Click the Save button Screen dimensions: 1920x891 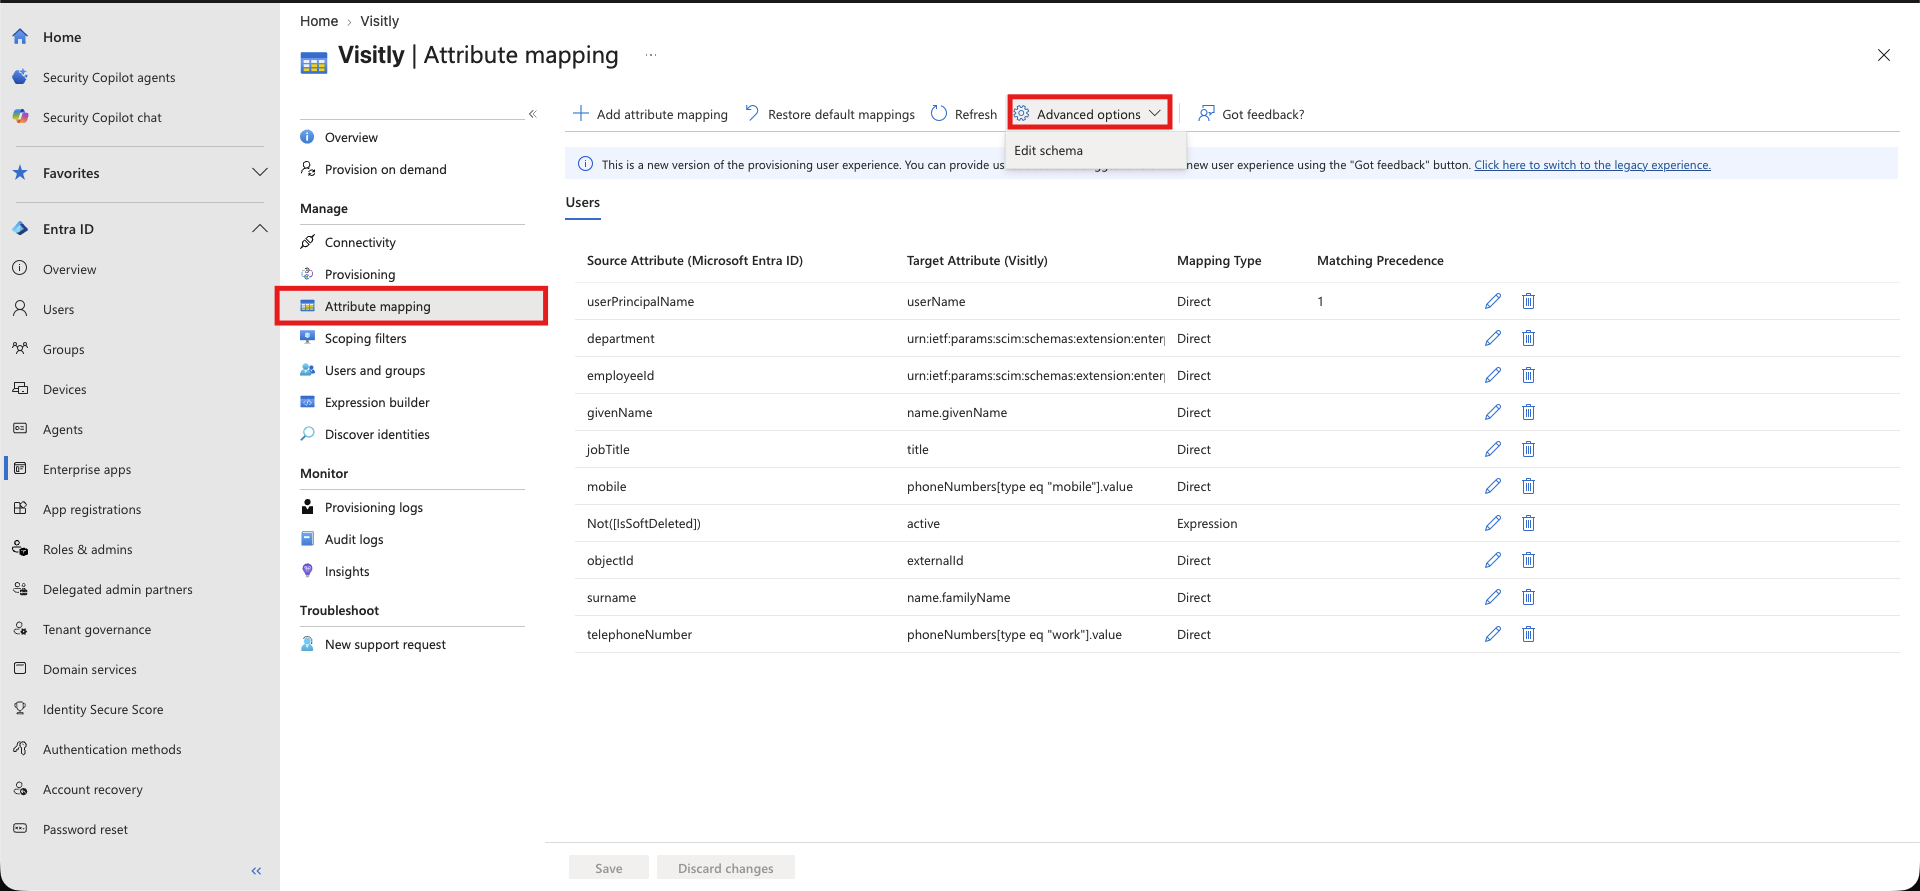pos(609,868)
